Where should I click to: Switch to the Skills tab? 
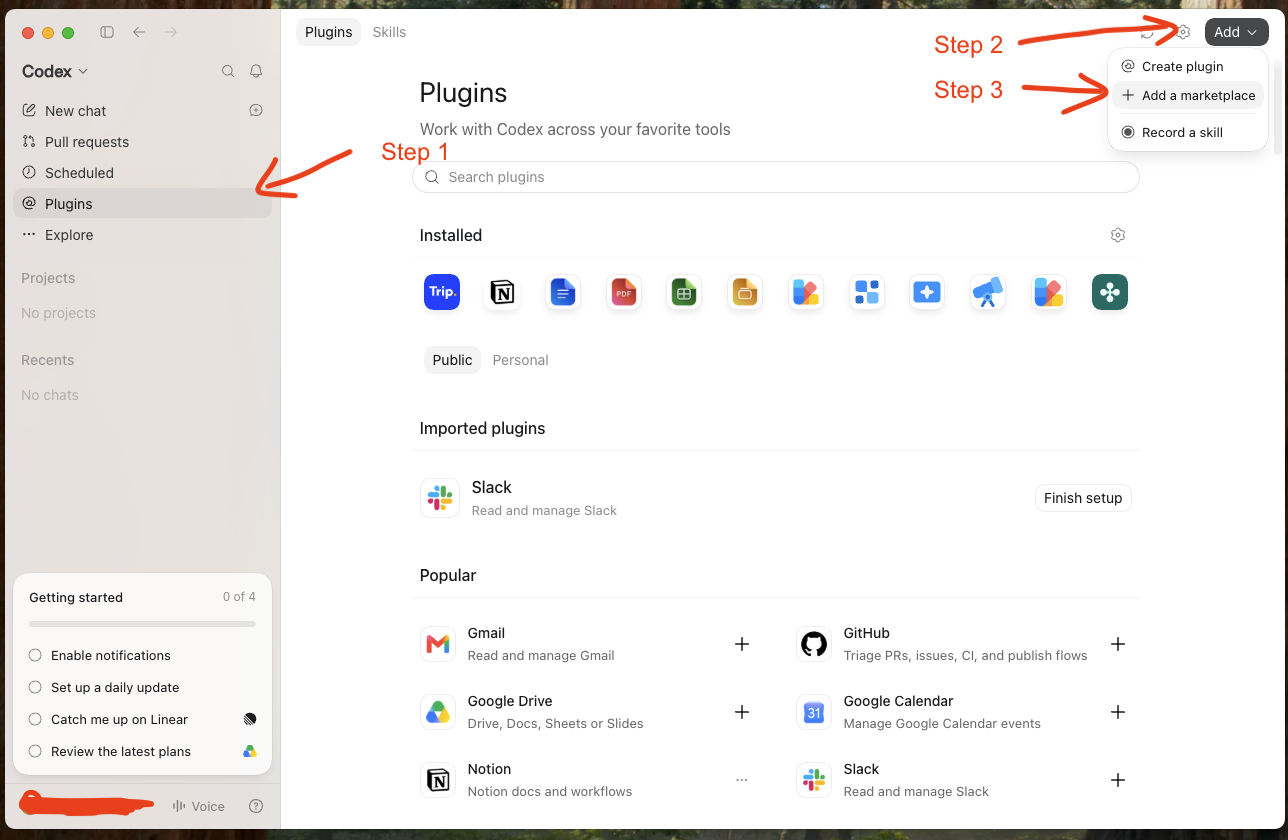pyautogui.click(x=389, y=32)
